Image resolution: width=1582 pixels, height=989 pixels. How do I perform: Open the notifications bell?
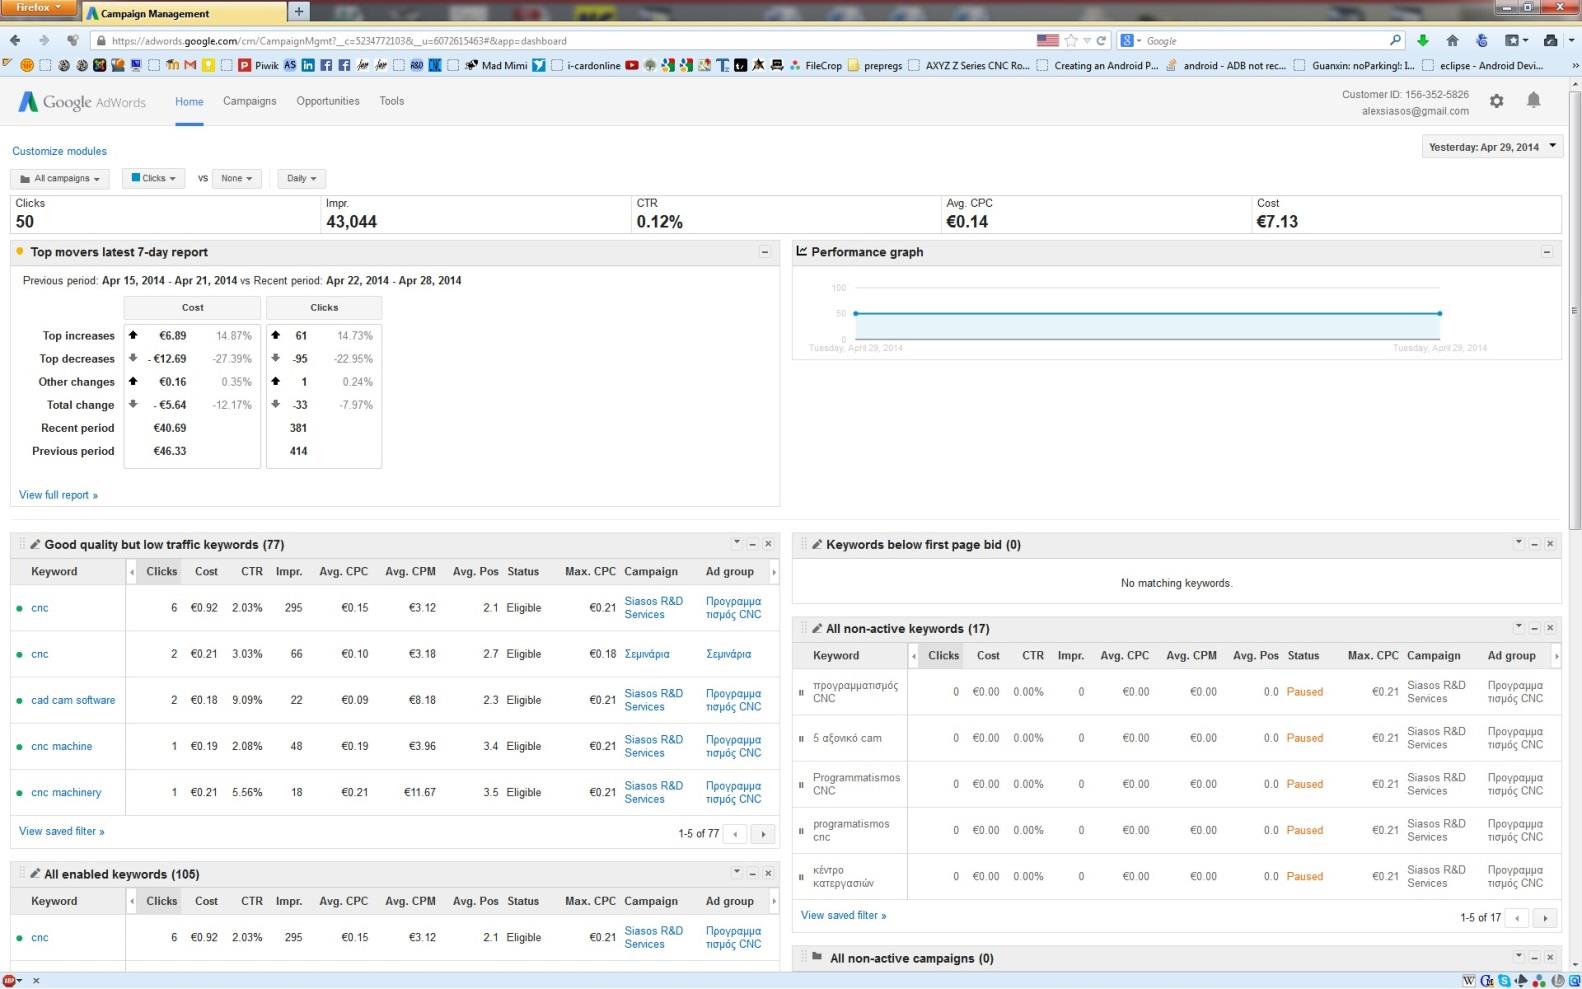(1533, 100)
